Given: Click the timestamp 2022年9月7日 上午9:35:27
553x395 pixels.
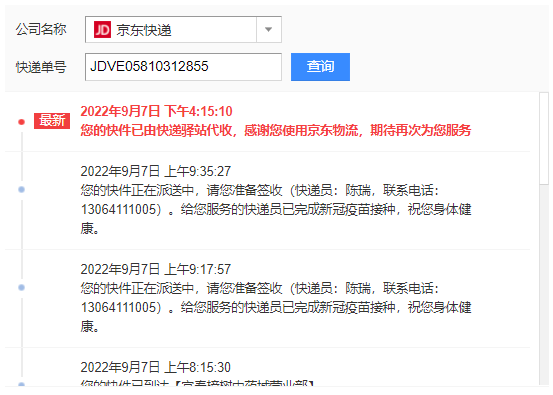Looking at the screenshot, I should click(x=156, y=171).
